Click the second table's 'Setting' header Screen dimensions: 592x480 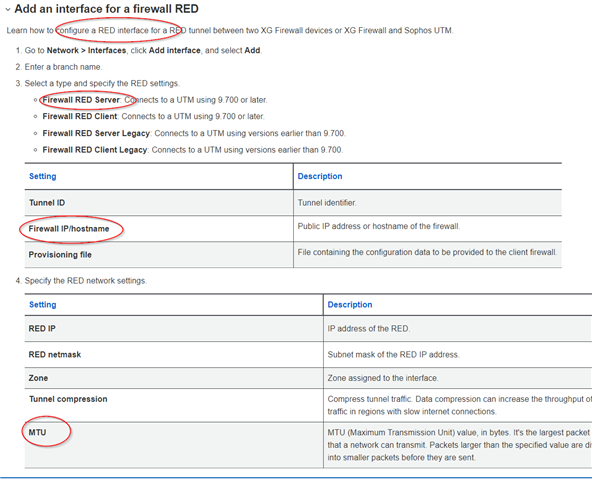tap(43, 305)
